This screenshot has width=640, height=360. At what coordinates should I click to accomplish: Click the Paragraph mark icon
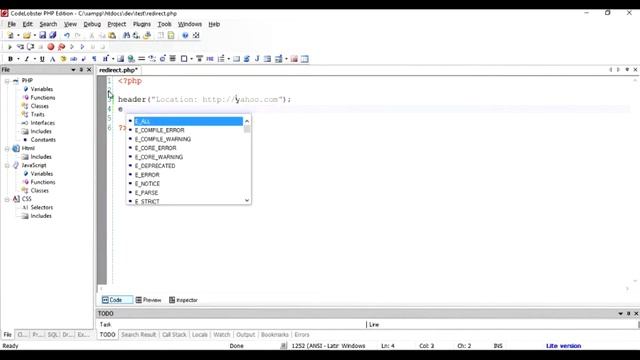(x=94, y=59)
